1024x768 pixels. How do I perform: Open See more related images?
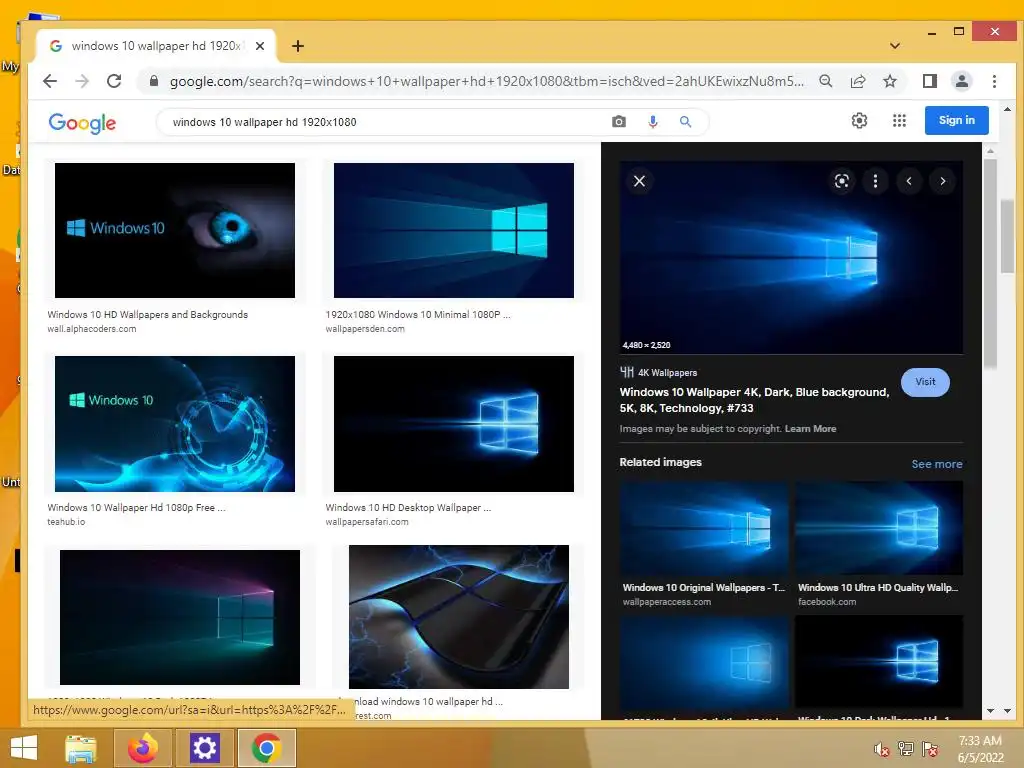click(x=936, y=464)
